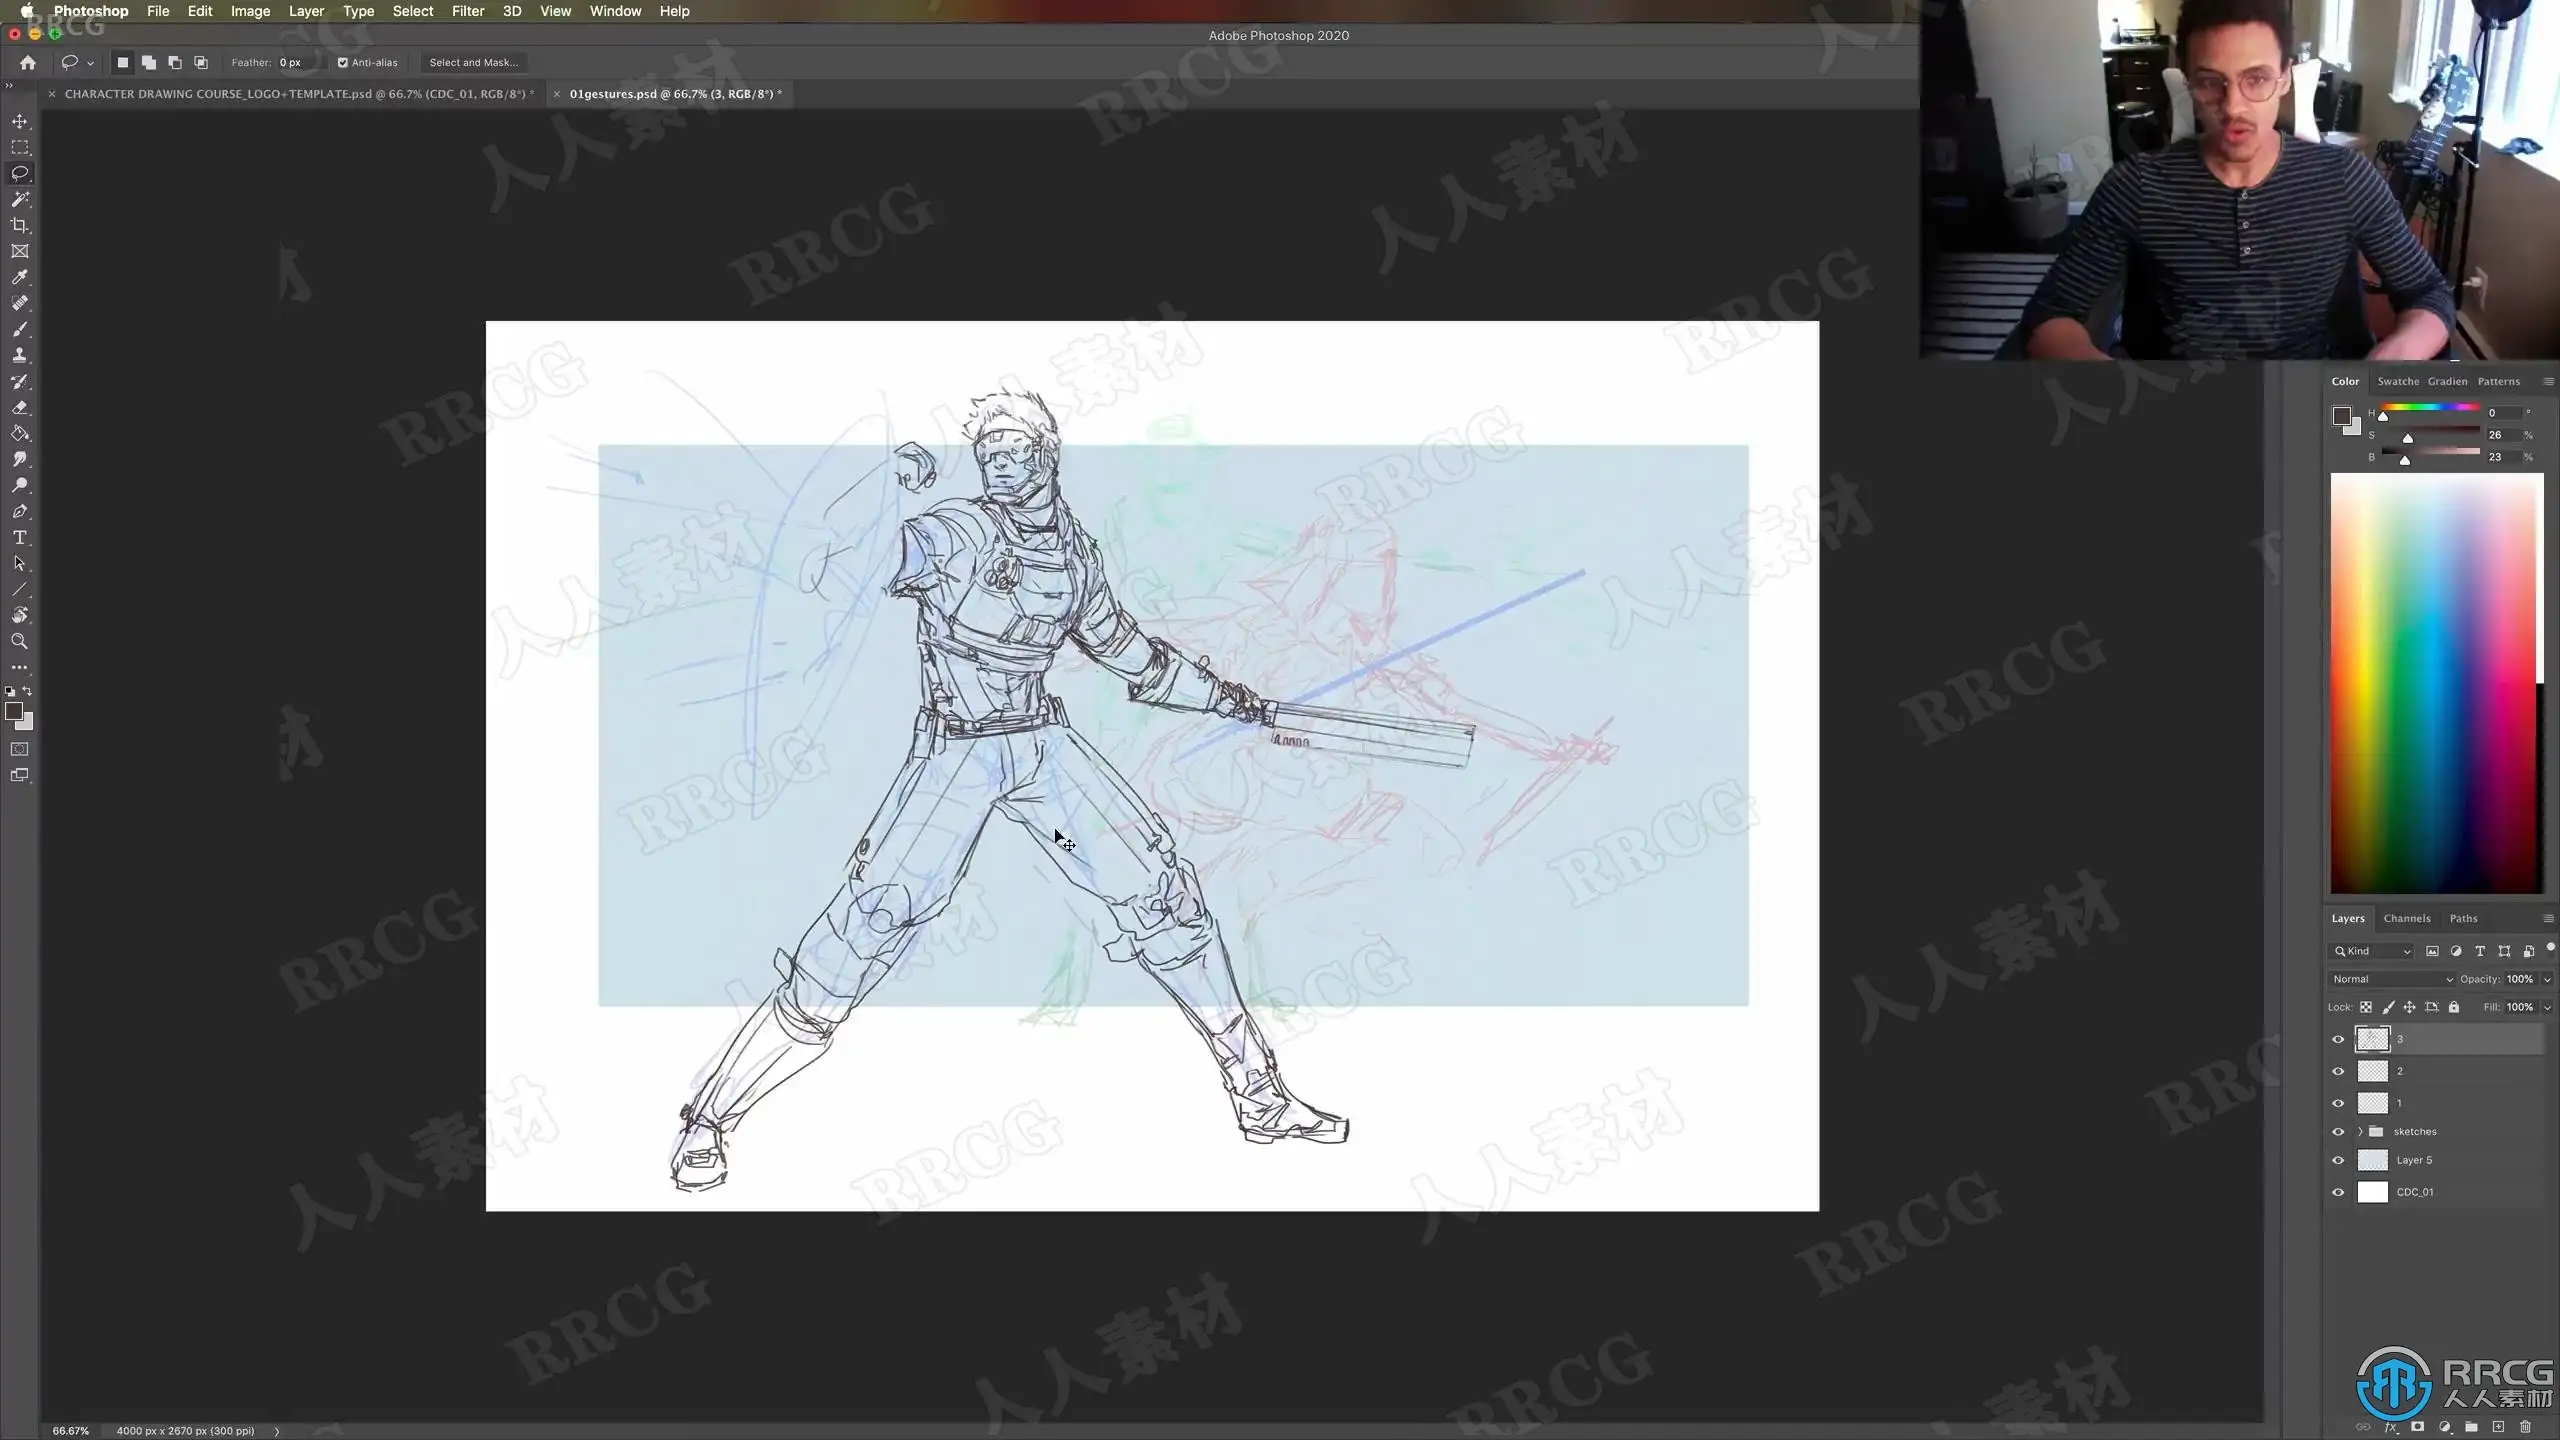Hide the sketches group layer
This screenshot has height=1440, width=2560.
pos(2338,1131)
